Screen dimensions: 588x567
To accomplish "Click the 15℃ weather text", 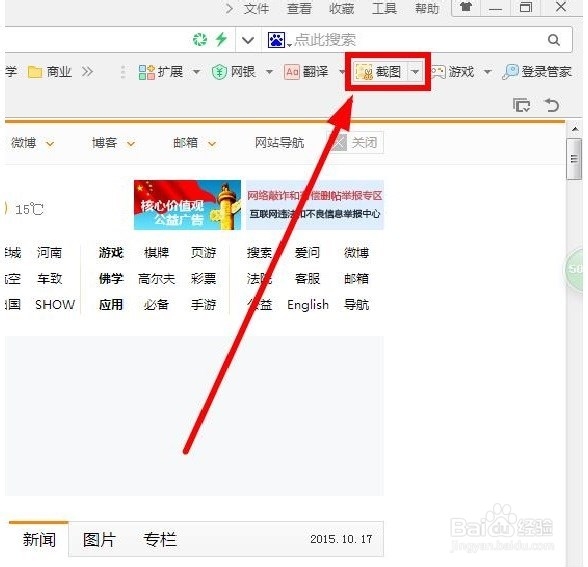I will [x=29, y=209].
